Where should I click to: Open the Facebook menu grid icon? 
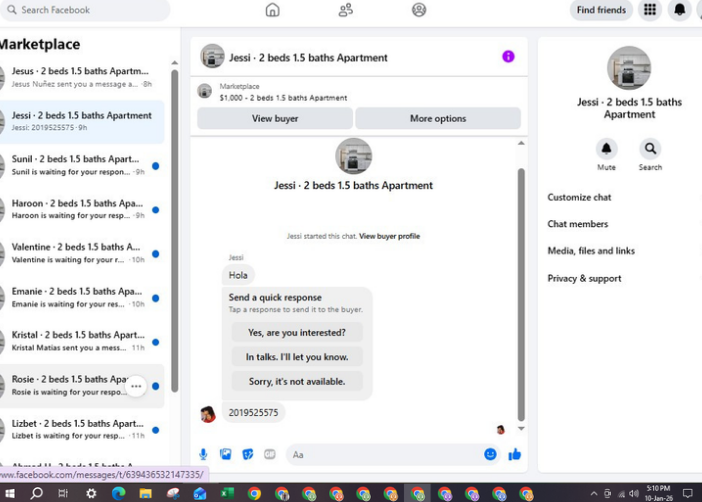coord(650,10)
